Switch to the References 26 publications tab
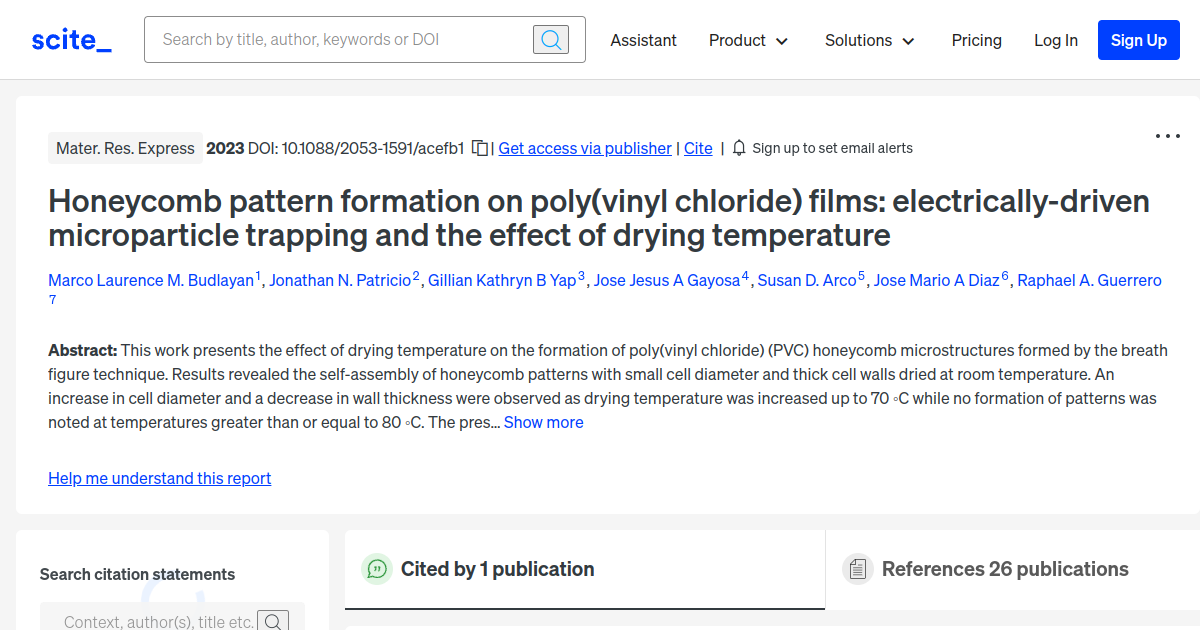This screenshot has height=630, width=1200. coord(1005,569)
